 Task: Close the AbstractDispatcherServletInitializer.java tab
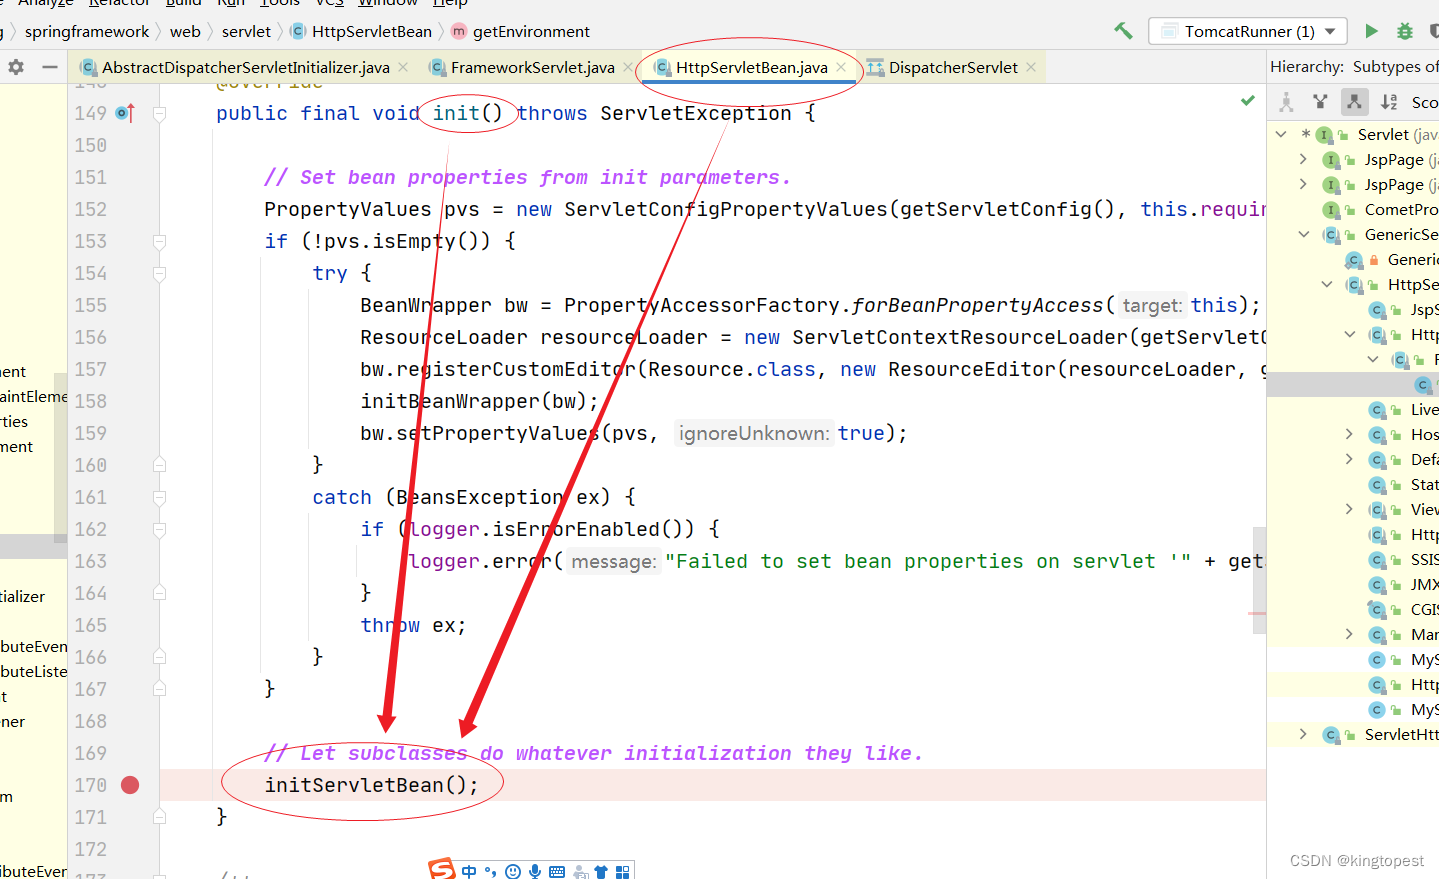pos(403,67)
